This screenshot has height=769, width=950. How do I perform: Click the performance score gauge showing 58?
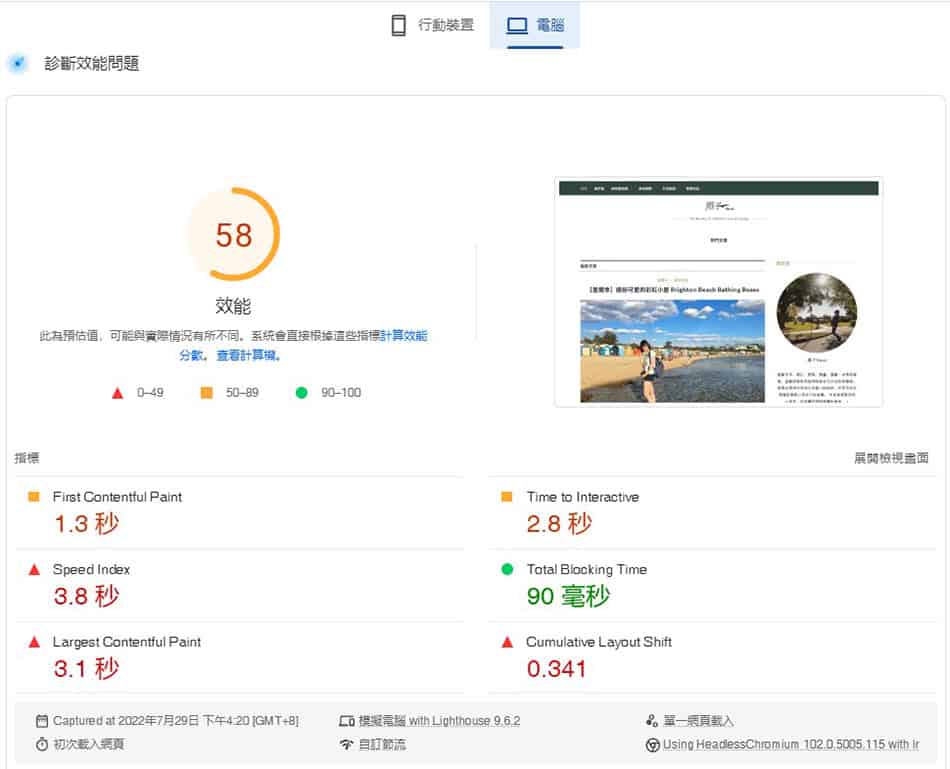234,233
